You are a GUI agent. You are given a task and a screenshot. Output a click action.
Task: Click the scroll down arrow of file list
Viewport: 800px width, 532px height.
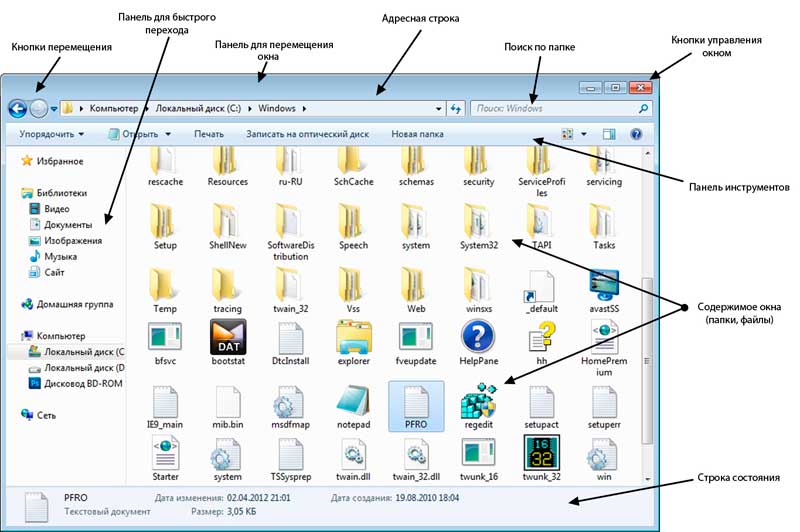[647, 479]
